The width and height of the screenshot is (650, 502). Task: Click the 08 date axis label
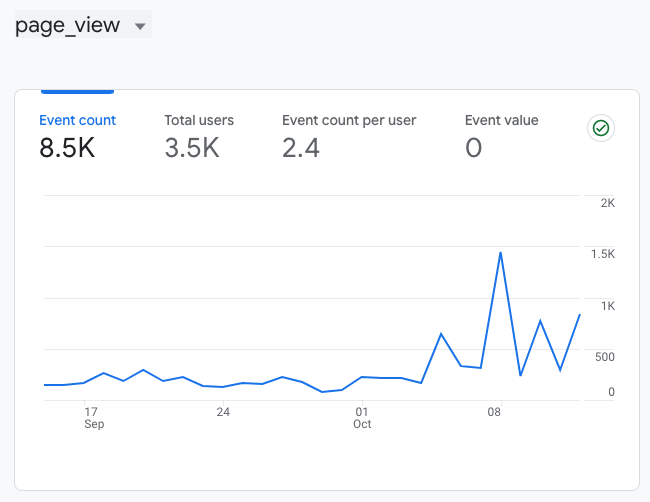pyautogui.click(x=495, y=411)
